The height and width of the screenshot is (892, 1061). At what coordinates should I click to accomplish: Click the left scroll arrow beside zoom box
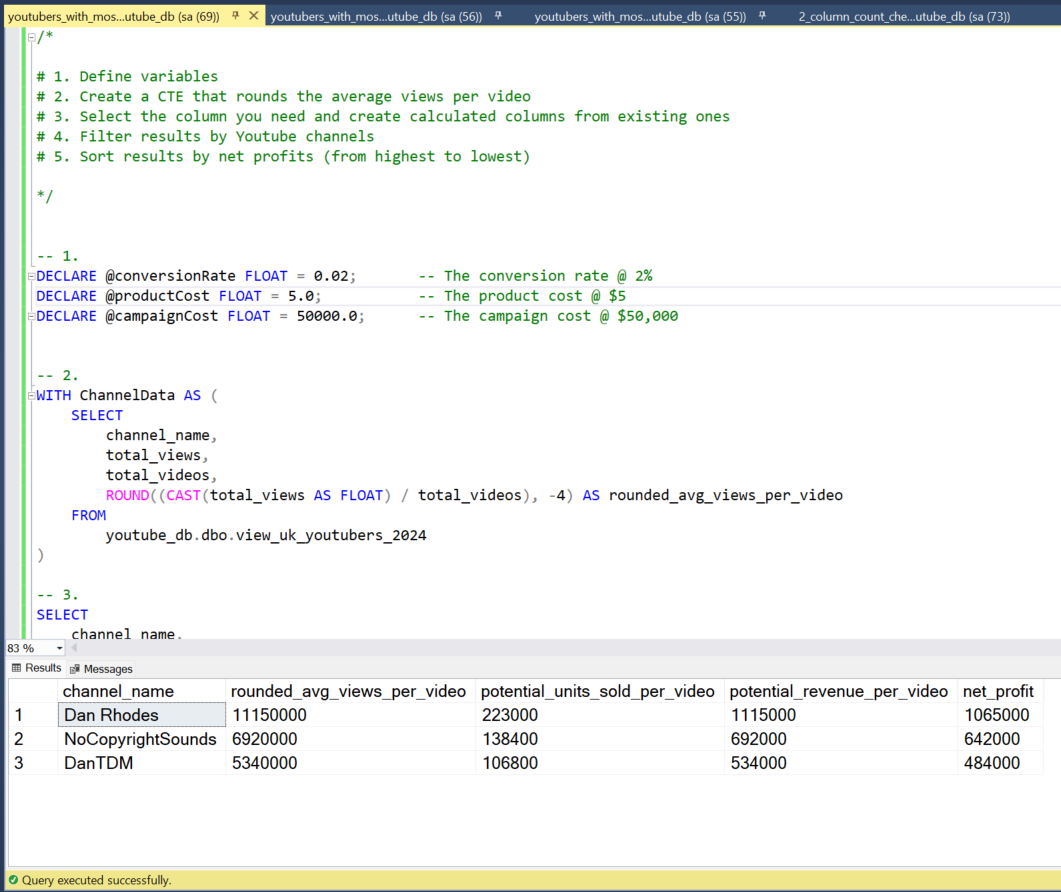73,648
